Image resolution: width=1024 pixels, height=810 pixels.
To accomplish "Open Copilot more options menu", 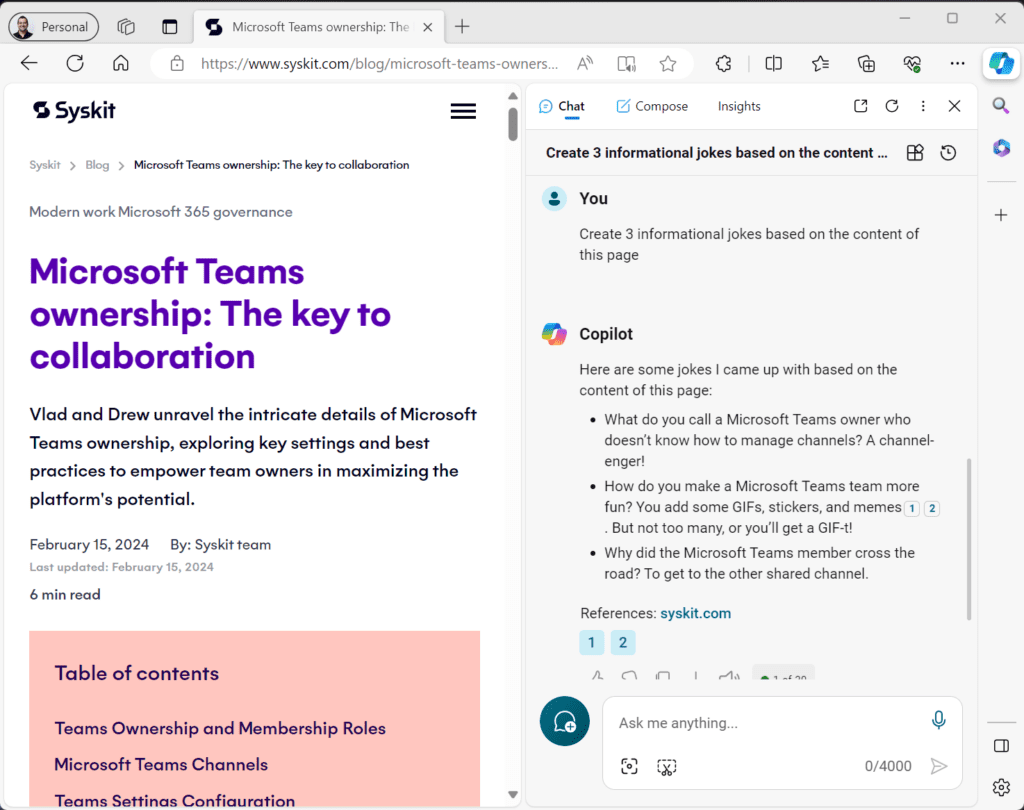I will click(x=923, y=106).
